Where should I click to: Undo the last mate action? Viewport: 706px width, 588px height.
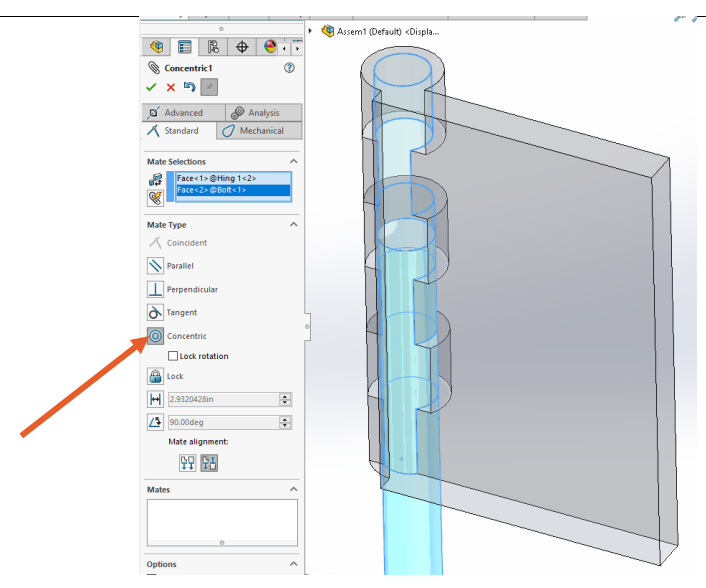click(x=190, y=86)
